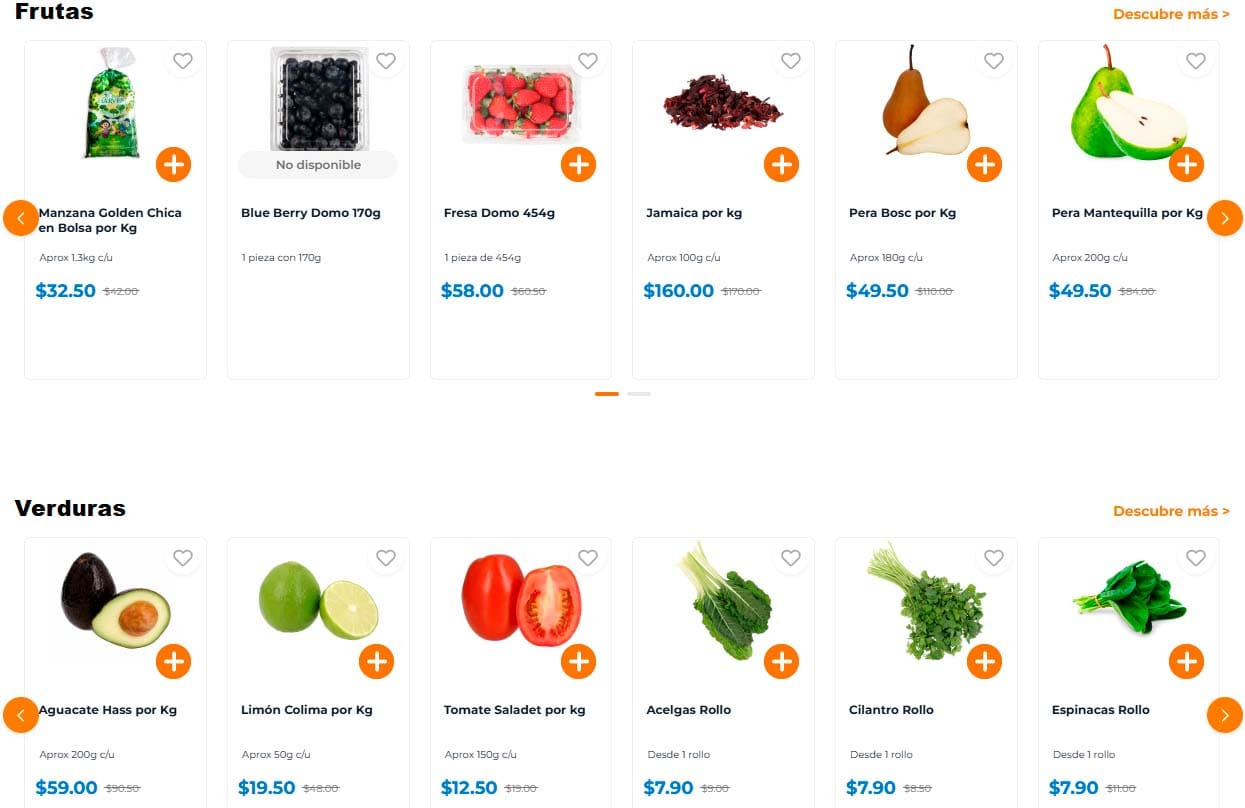
Task: Advance the Verduras carousel right
Action: [x=1225, y=715]
